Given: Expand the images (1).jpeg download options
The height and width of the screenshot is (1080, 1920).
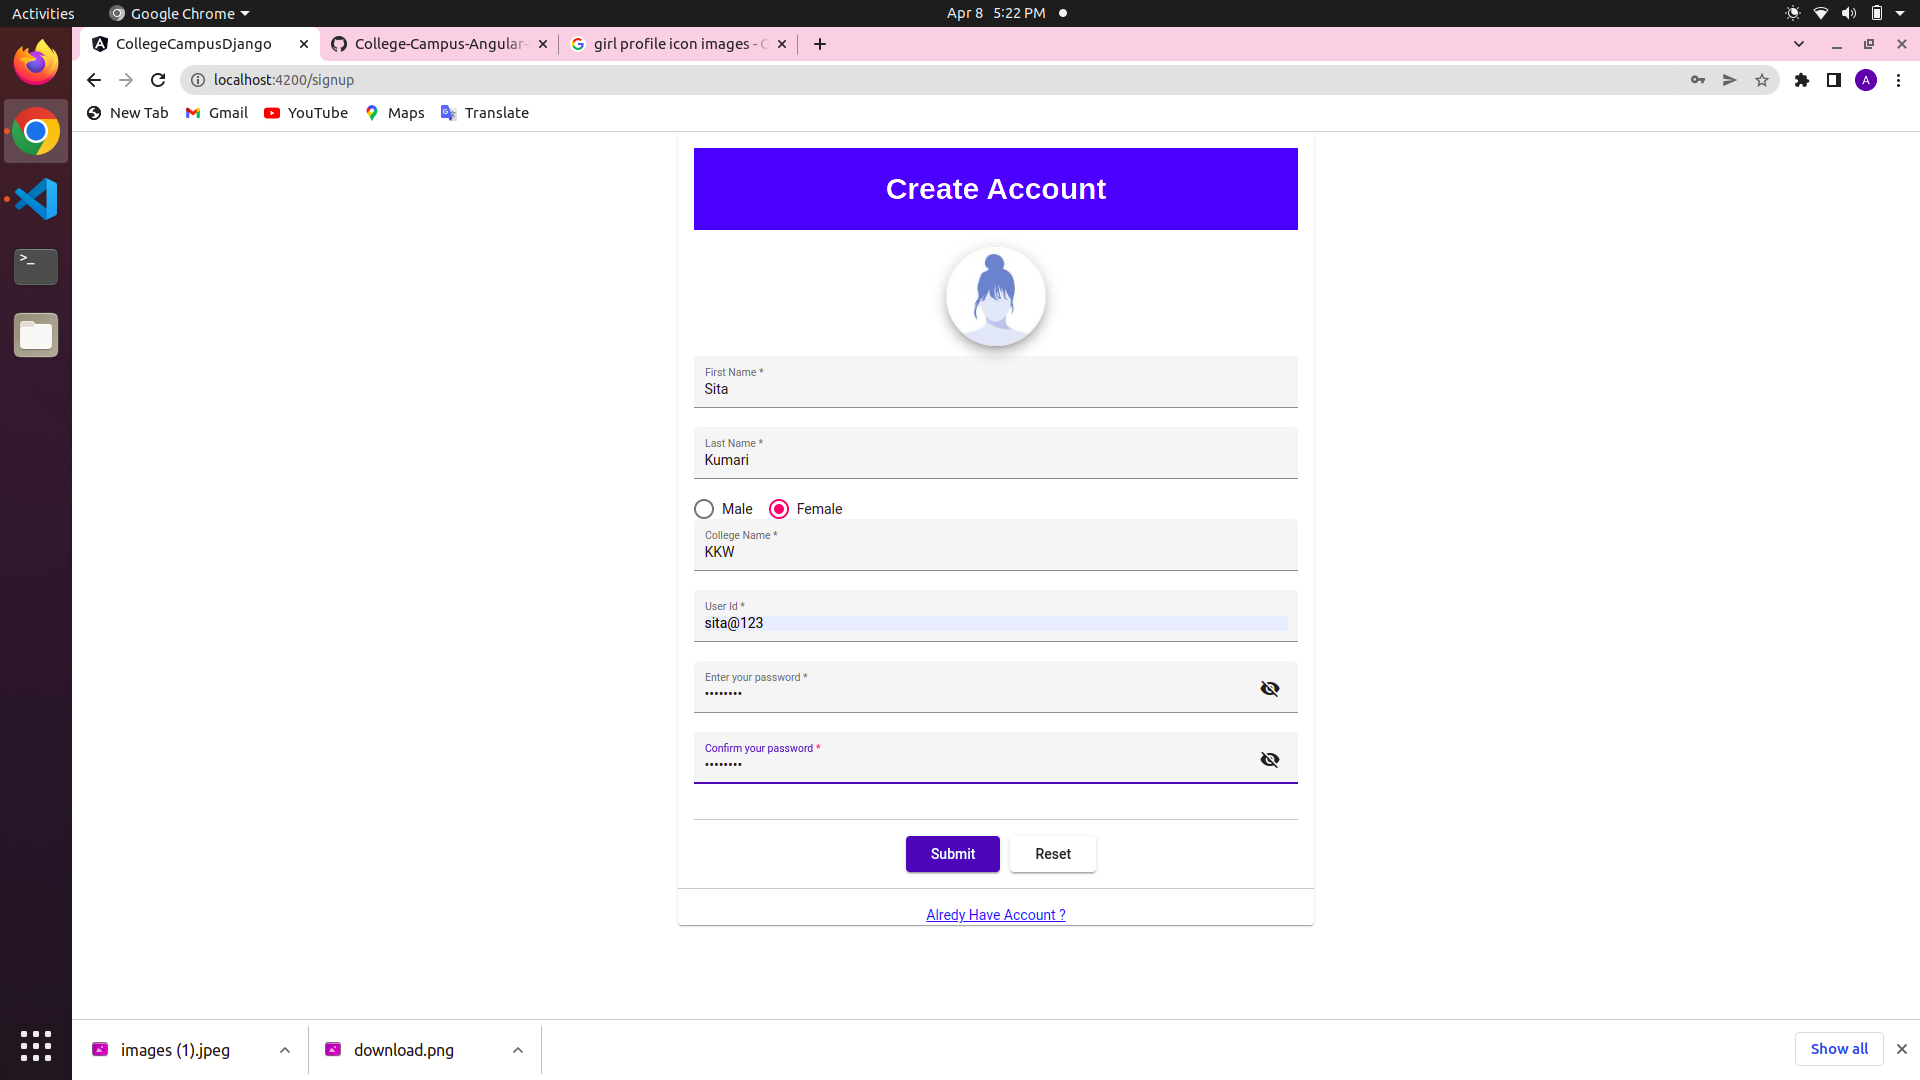Looking at the screenshot, I should (284, 1050).
